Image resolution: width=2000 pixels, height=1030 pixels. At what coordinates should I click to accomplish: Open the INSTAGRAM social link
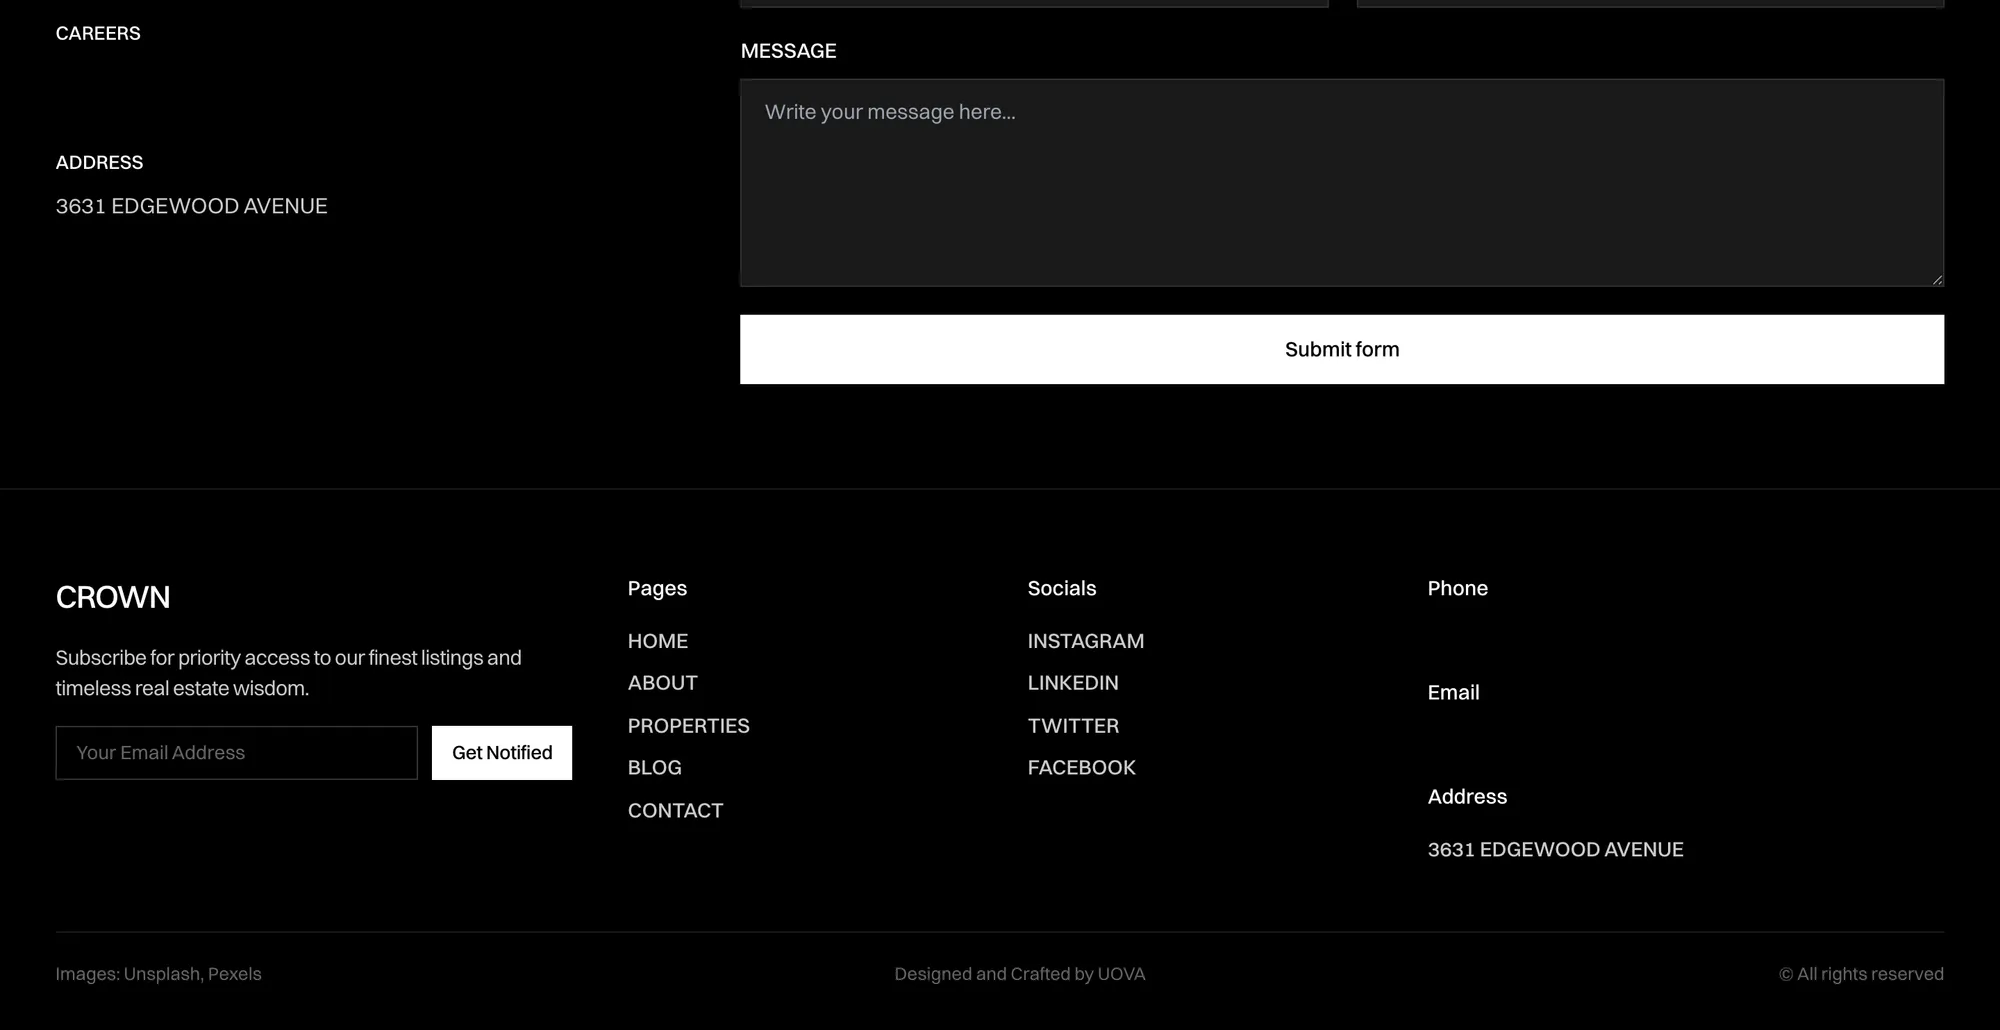pos(1086,641)
